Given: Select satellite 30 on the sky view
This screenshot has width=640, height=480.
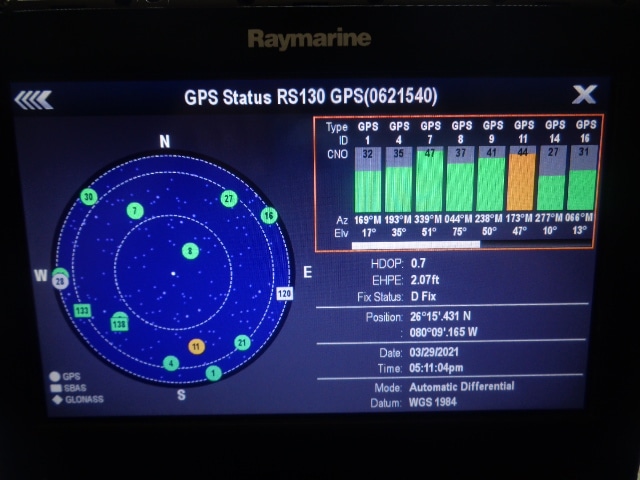Looking at the screenshot, I should pos(88,197).
